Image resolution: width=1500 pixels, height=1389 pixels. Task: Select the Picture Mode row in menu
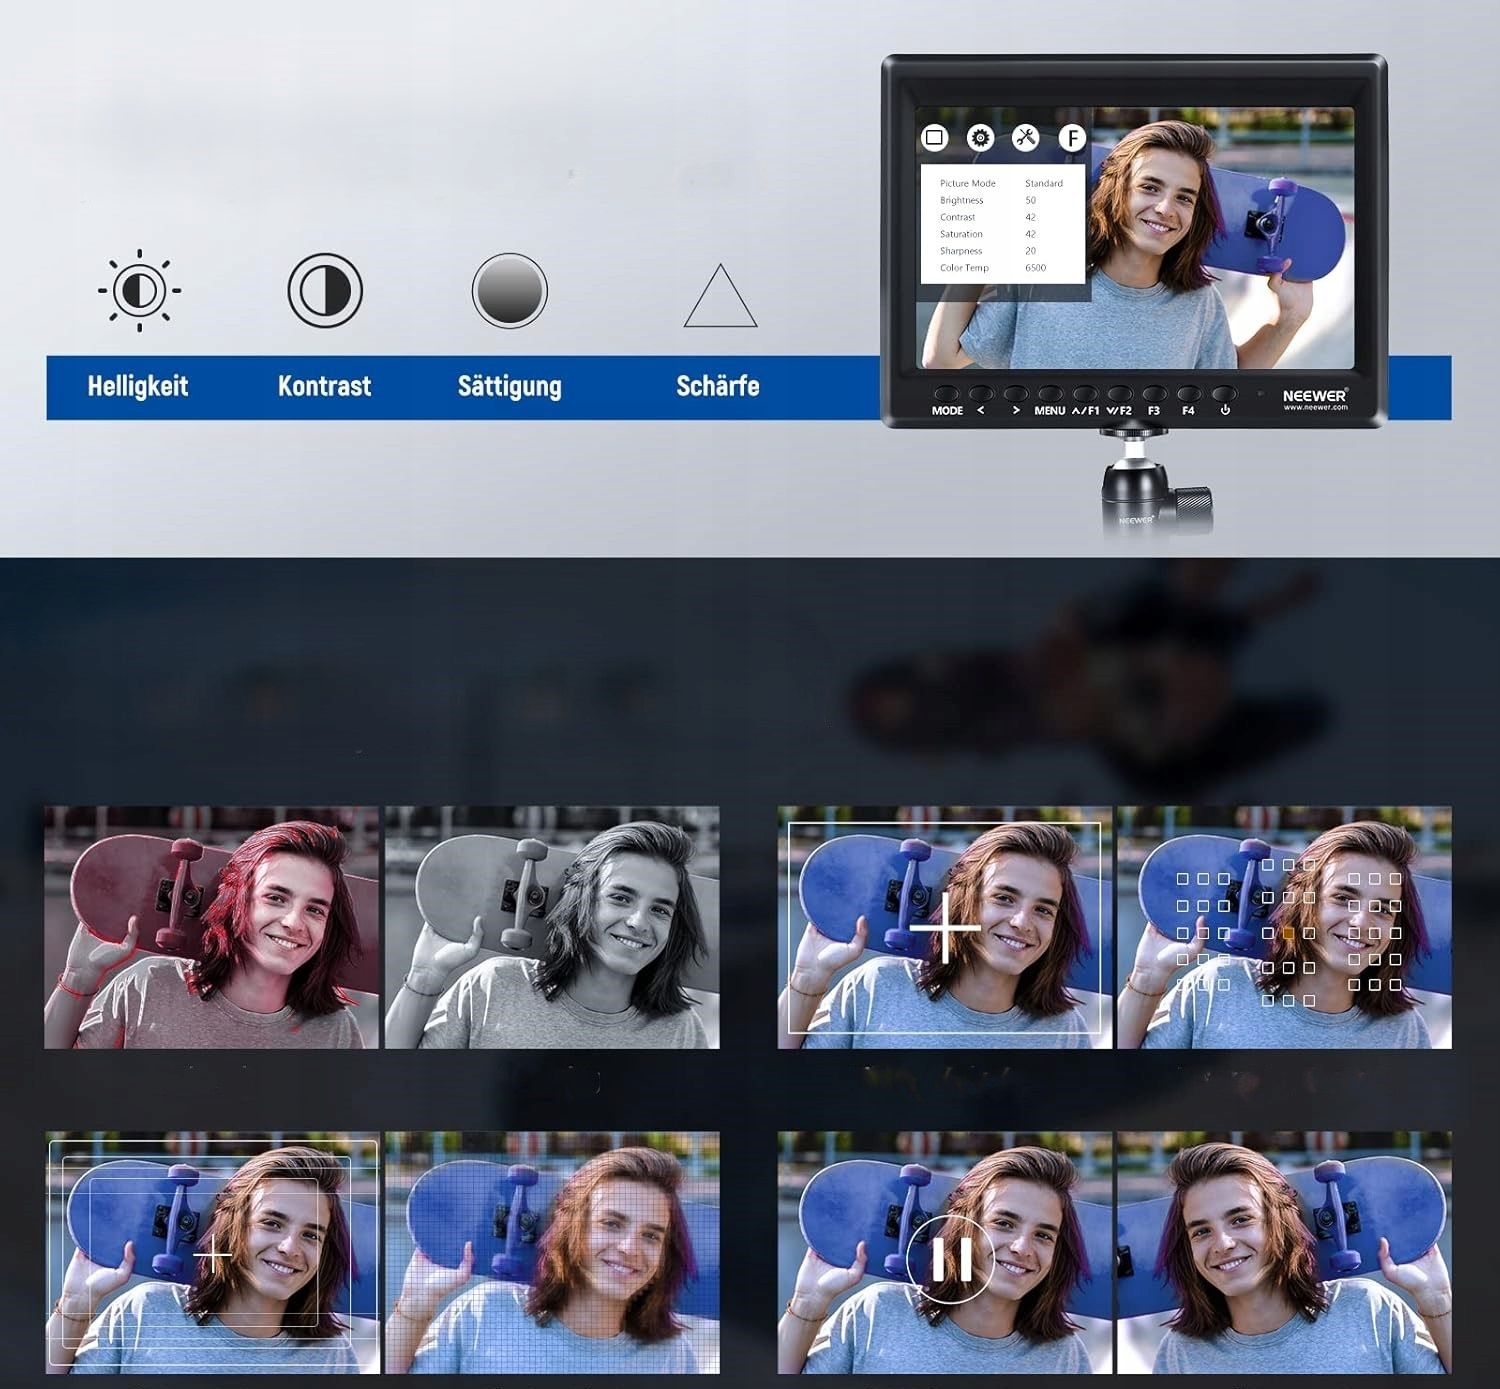(967, 183)
